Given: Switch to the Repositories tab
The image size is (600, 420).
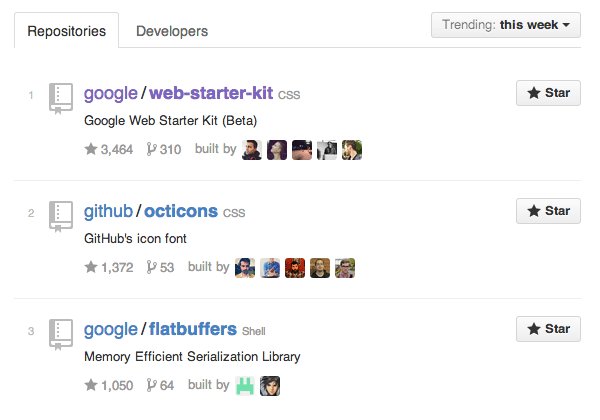Looking at the screenshot, I should click(x=67, y=31).
